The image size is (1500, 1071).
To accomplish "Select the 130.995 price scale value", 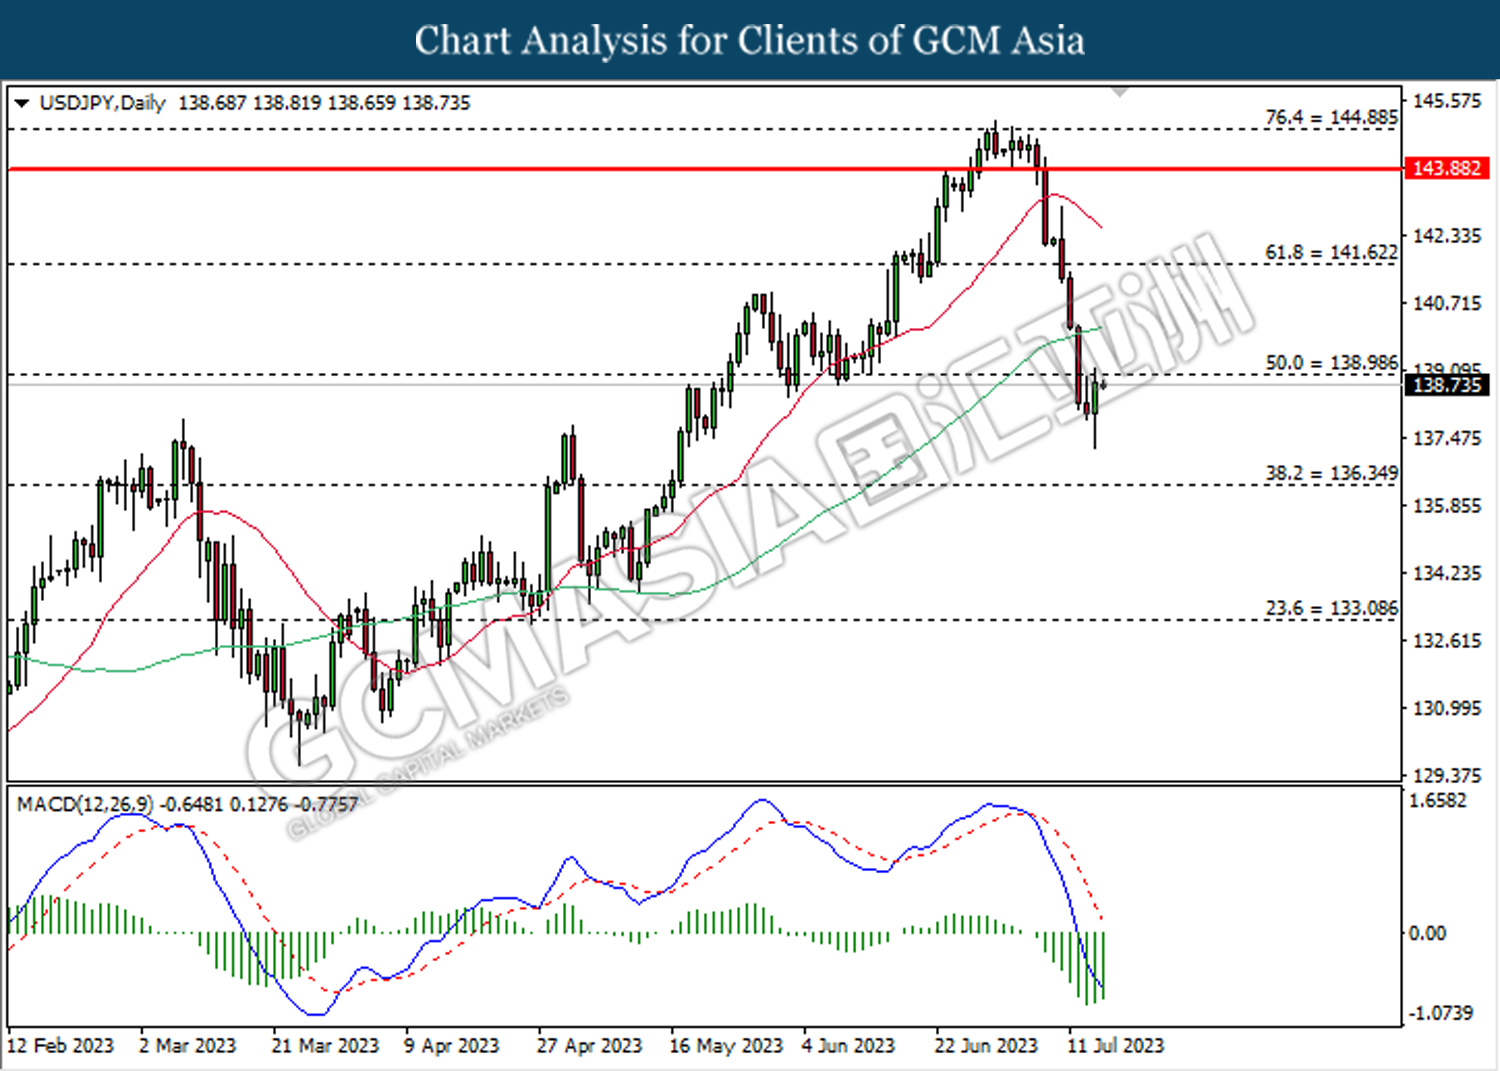I will (x=1447, y=708).
